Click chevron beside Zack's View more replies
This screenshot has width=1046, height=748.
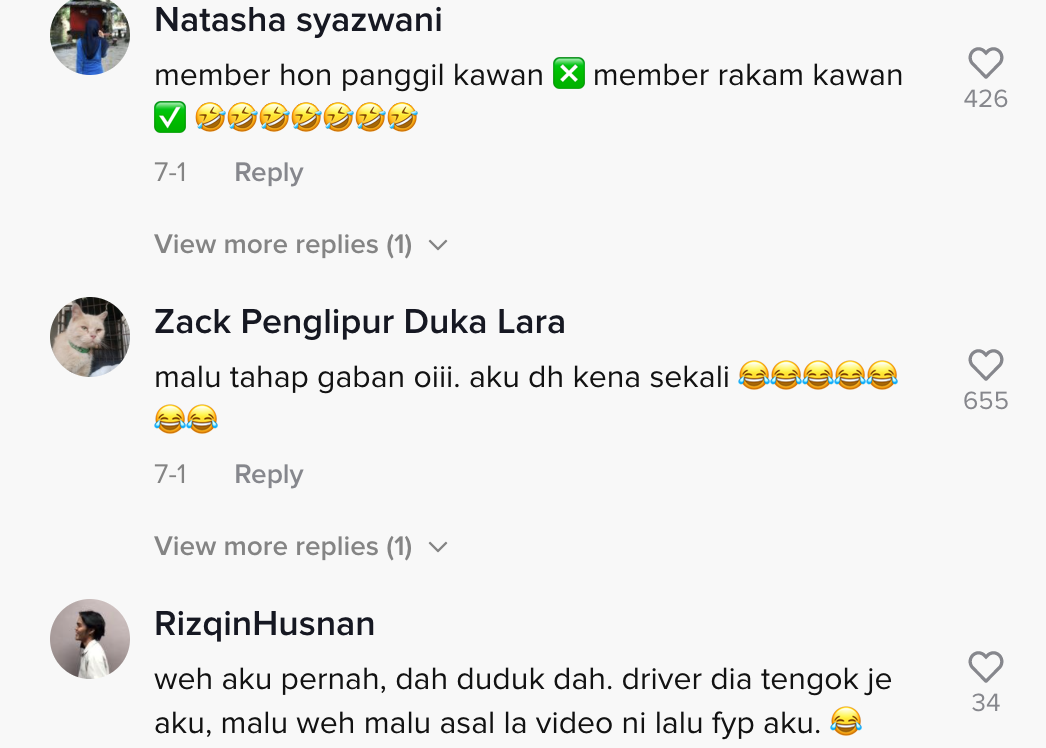[438, 547]
